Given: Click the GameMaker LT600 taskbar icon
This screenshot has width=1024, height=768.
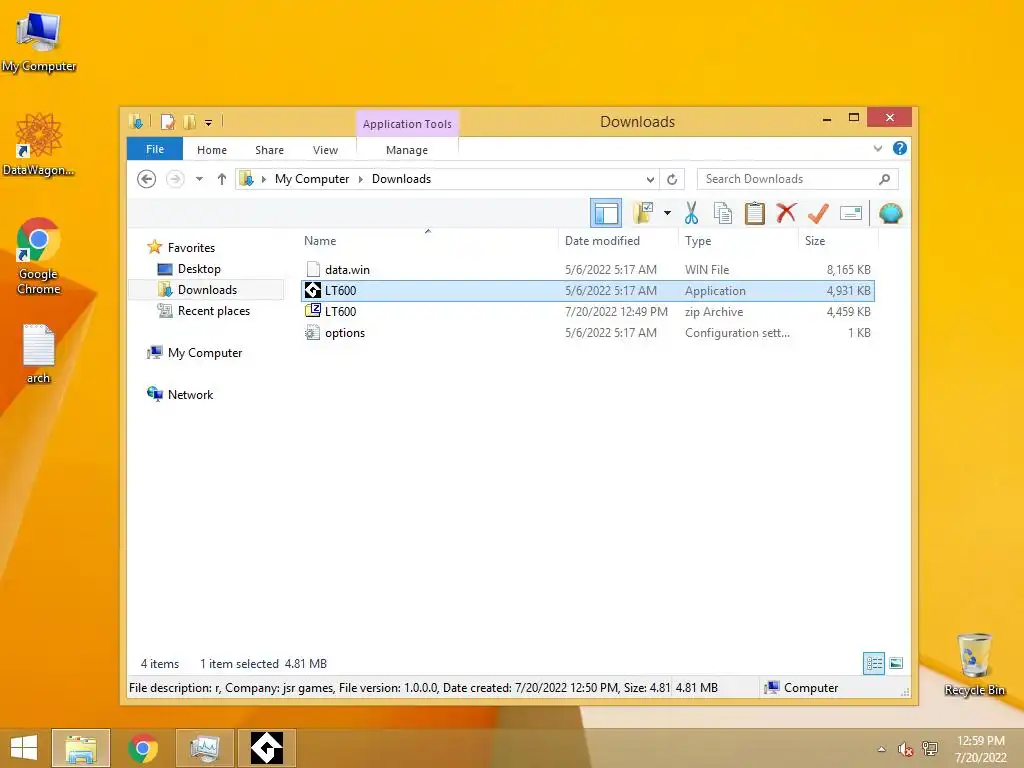Looking at the screenshot, I should tap(267, 748).
